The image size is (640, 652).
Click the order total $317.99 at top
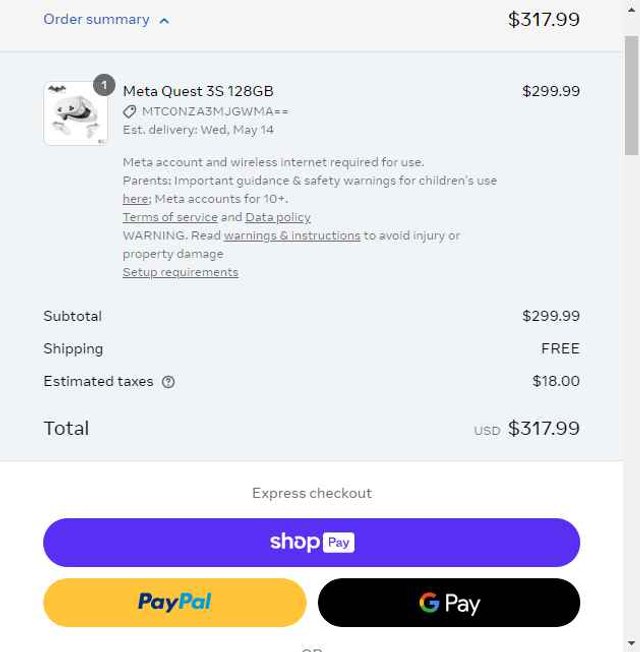[x=543, y=19]
